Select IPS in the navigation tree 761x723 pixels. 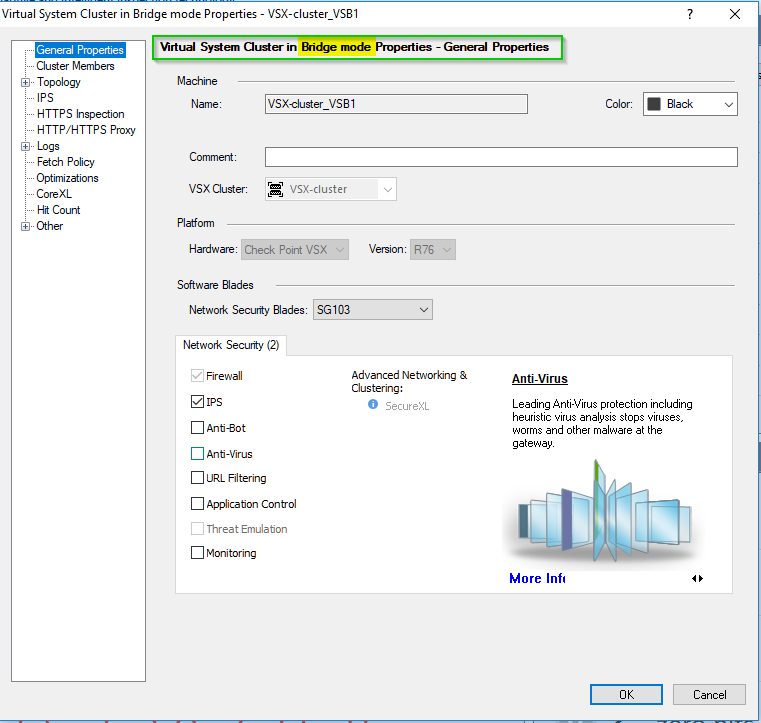point(45,98)
